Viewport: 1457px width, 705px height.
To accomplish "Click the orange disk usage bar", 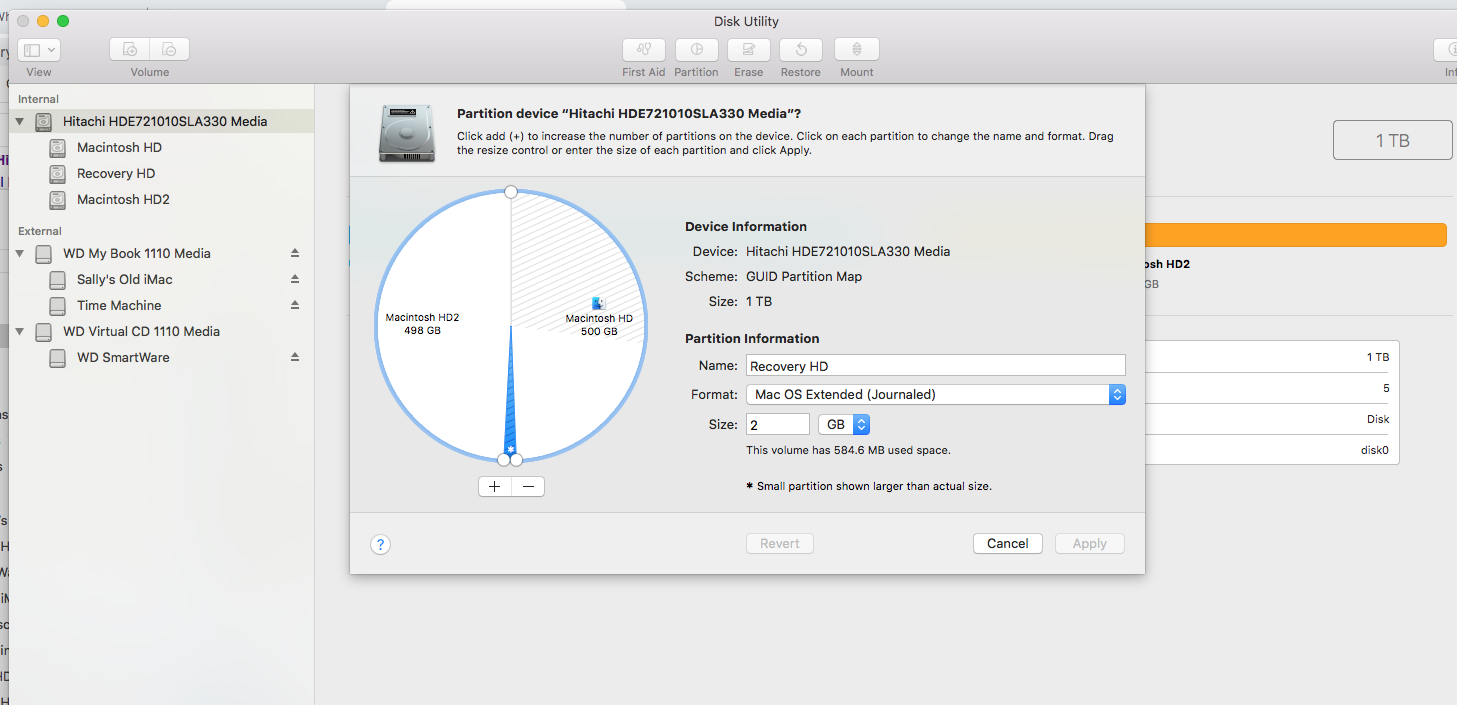I will tap(1296, 235).
